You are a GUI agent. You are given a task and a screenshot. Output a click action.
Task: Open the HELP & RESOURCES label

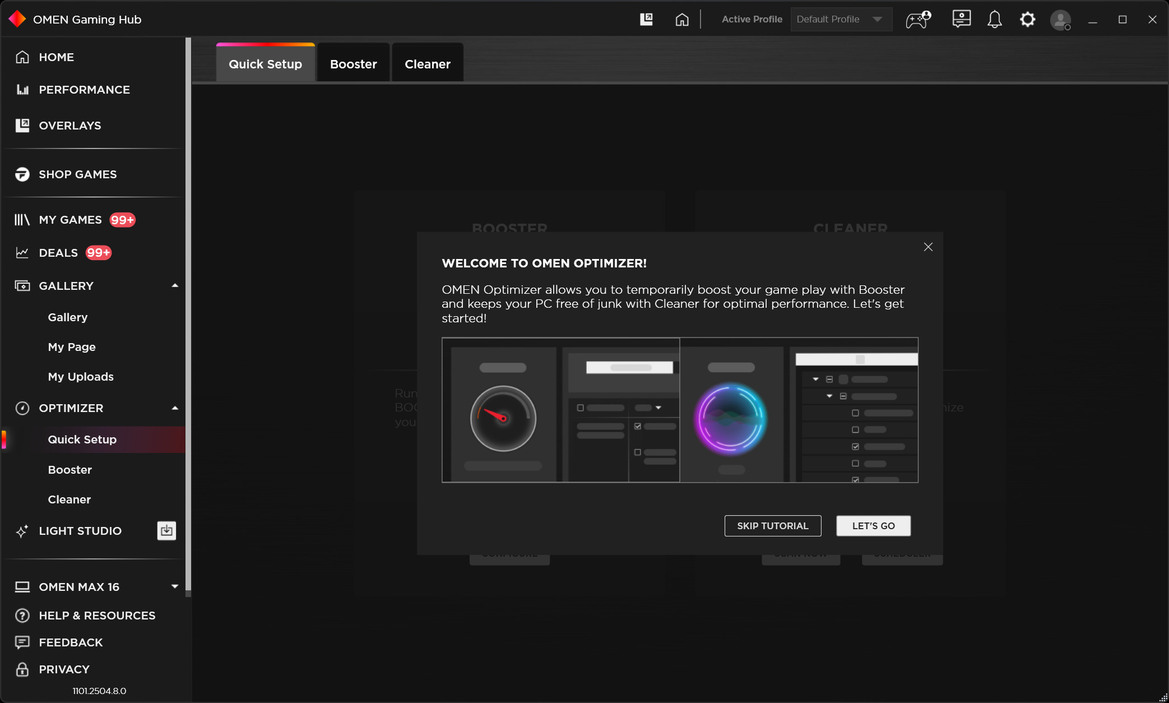(x=97, y=616)
